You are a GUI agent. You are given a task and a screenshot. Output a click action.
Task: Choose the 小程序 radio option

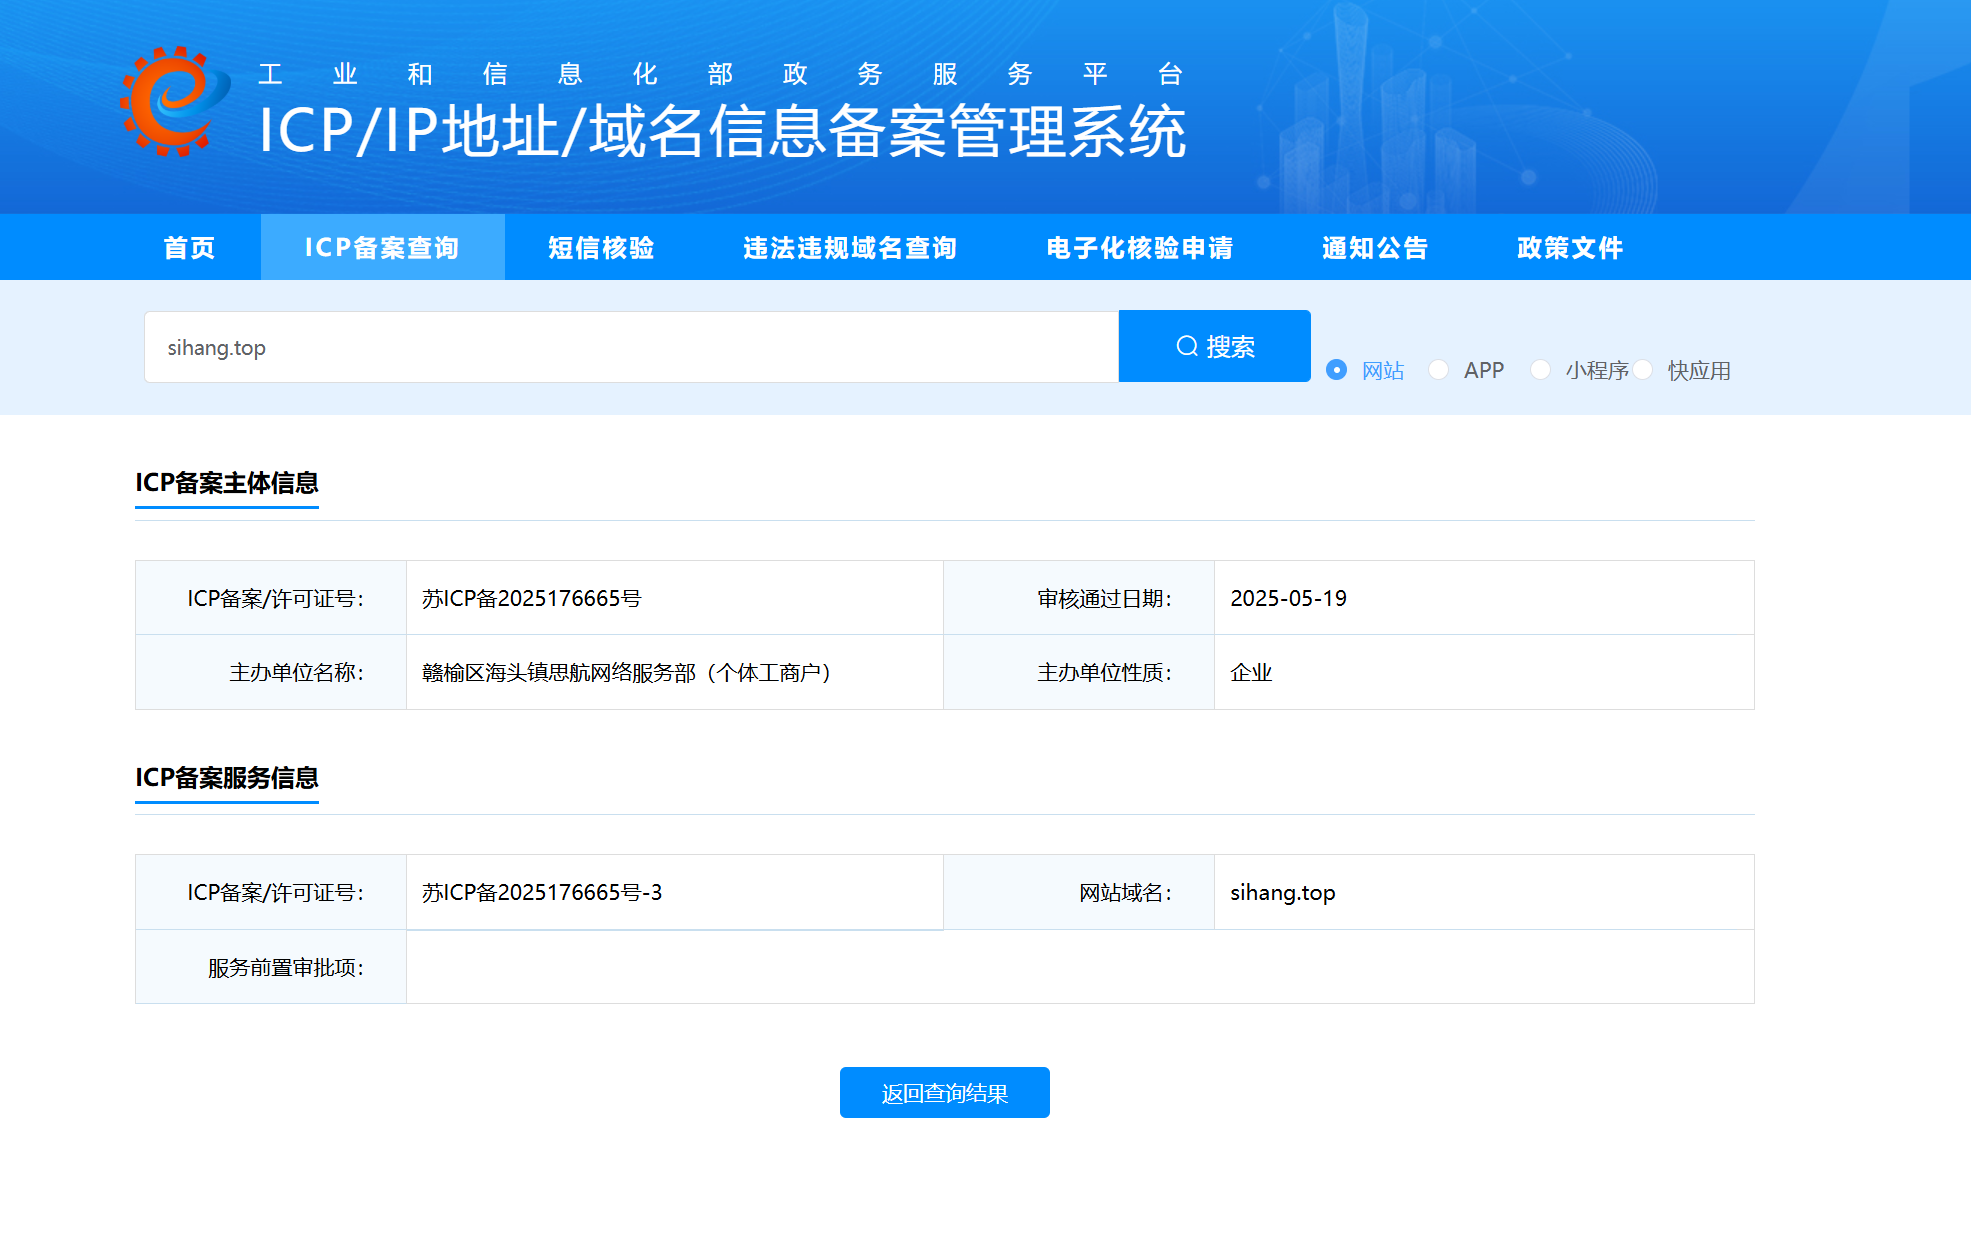(1540, 370)
